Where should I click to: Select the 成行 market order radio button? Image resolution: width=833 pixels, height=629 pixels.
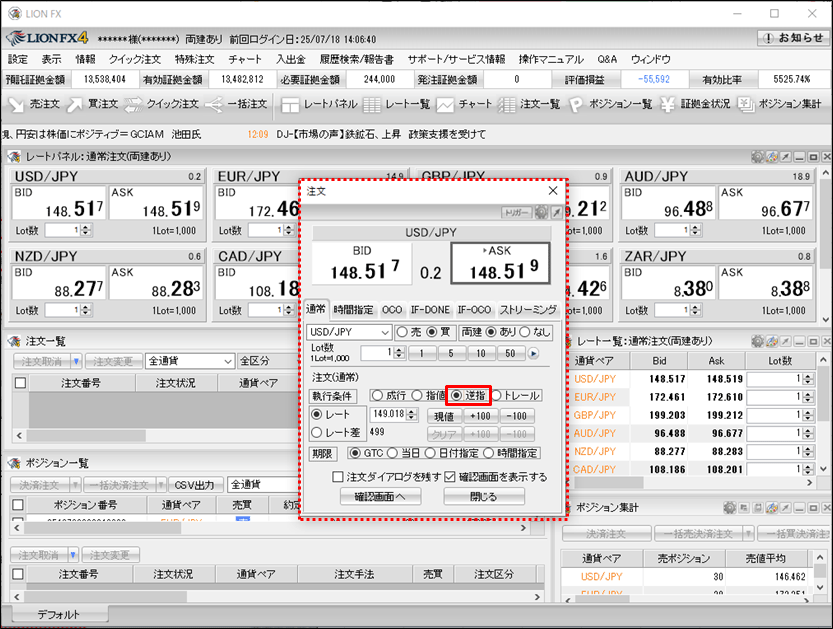[377, 396]
